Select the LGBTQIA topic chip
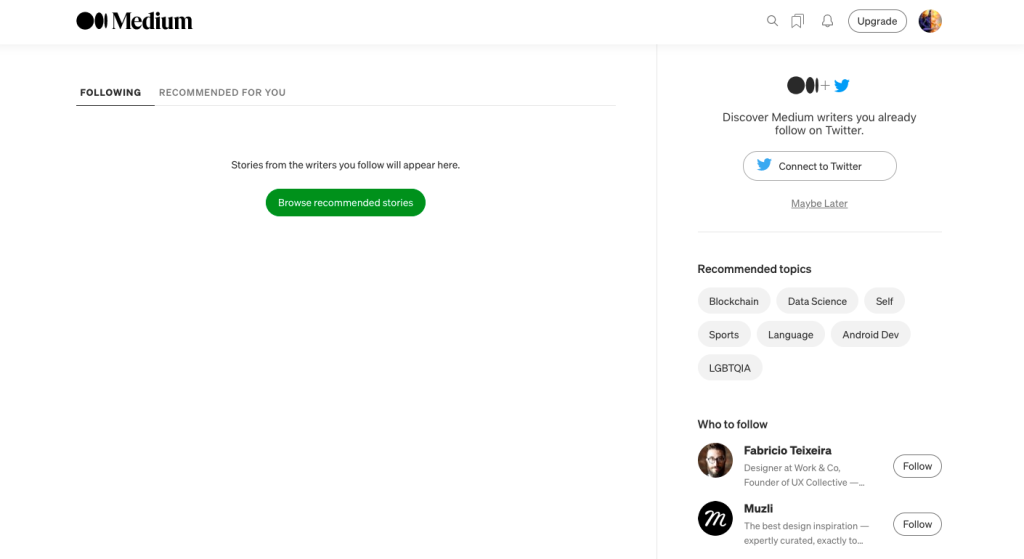This screenshot has width=1024, height=559. click(x=729, y=368)
